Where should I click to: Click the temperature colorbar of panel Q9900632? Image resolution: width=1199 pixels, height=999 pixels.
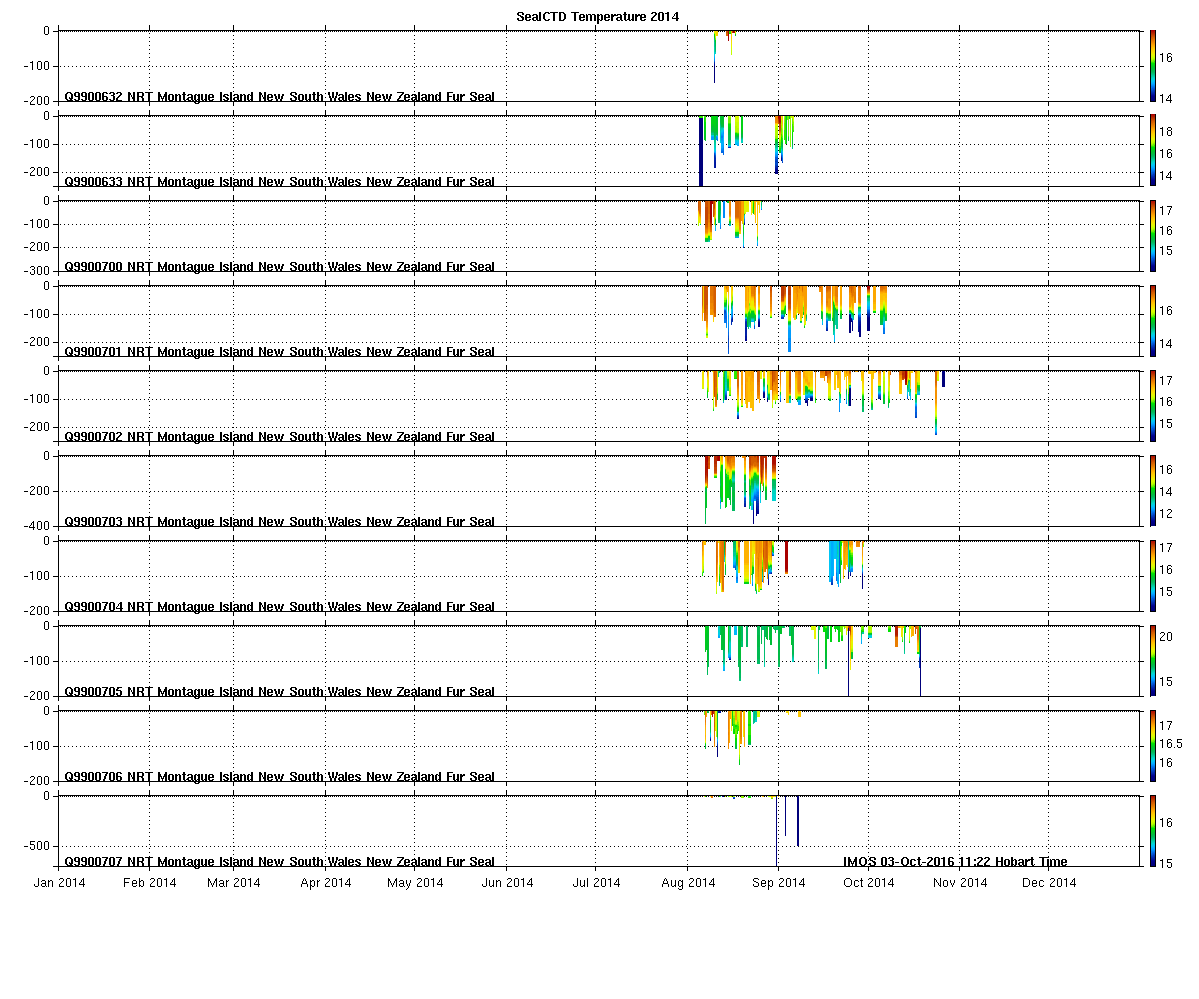(1153, 66)
